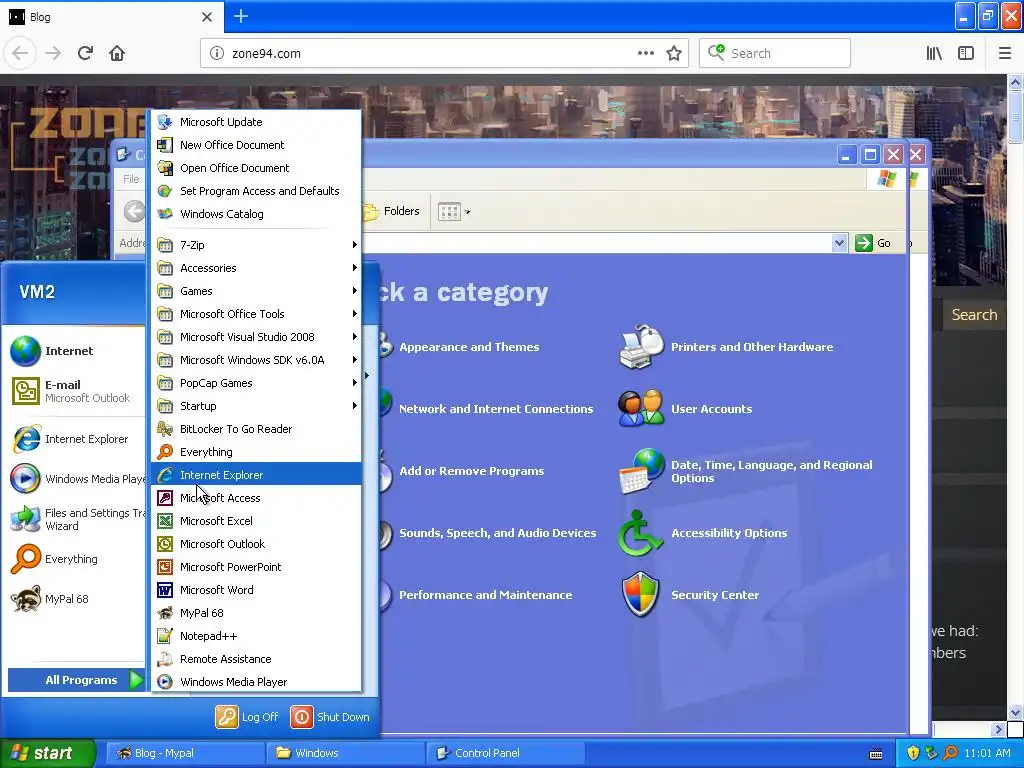Toggle Folders view in Control Panel toolbar
Screen dimensions: 1024x768
click(x=391, y=211)
